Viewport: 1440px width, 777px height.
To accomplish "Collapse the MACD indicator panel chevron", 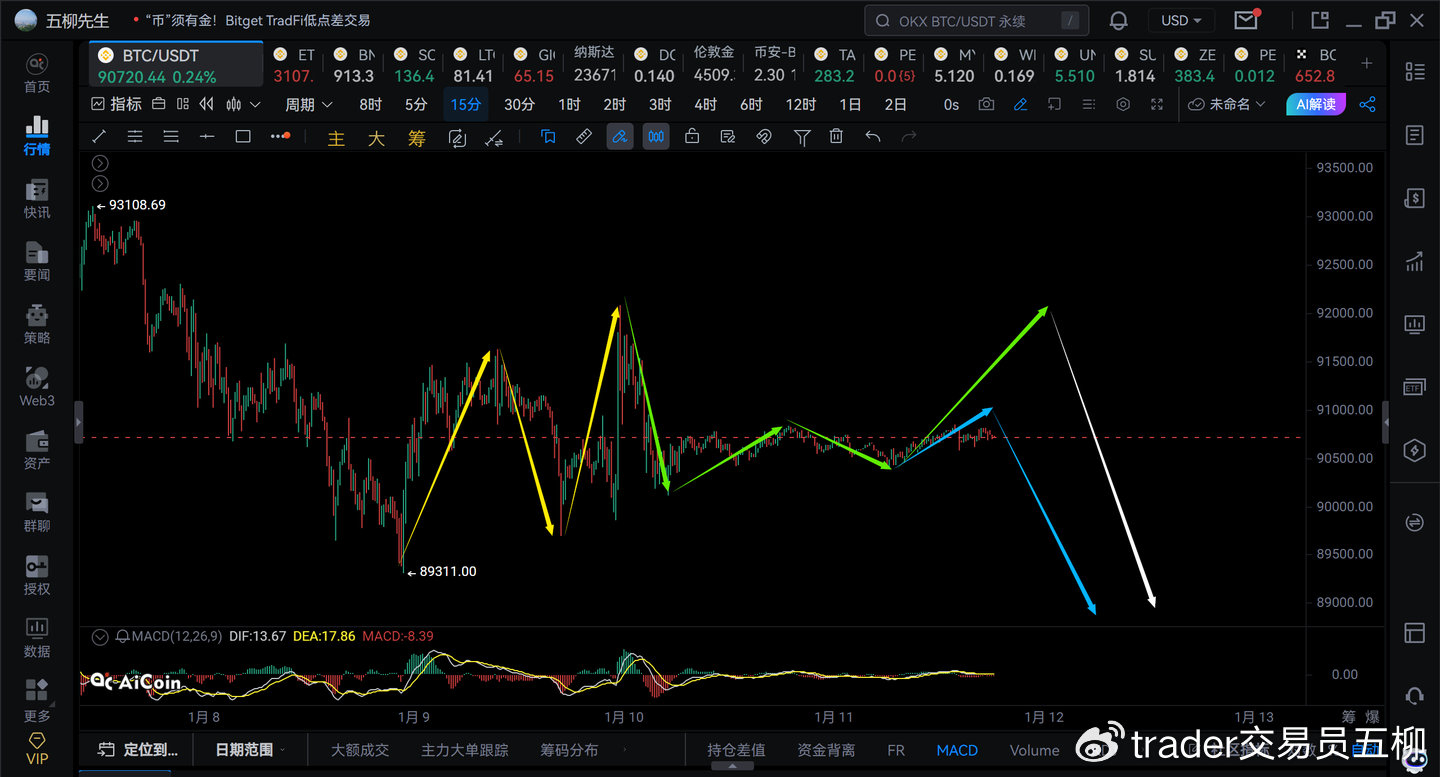I will 99,636.
